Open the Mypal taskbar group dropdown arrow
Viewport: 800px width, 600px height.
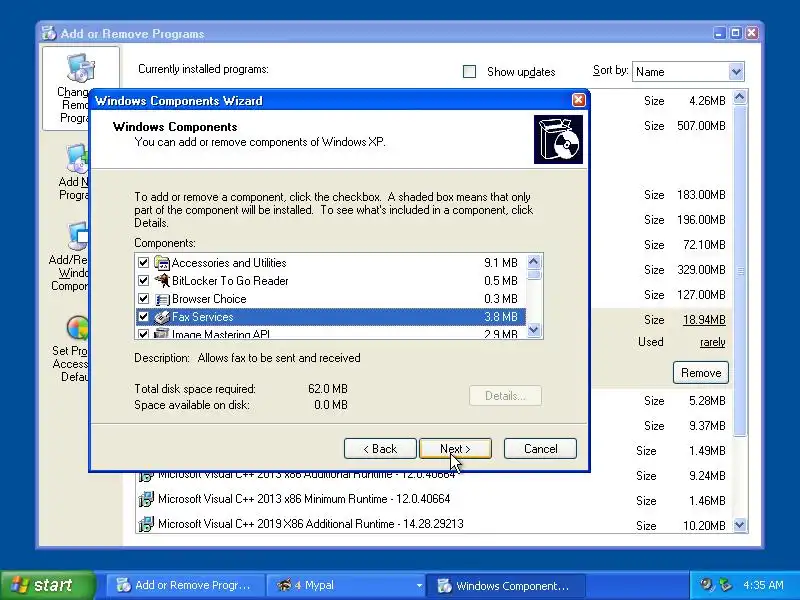419,585
